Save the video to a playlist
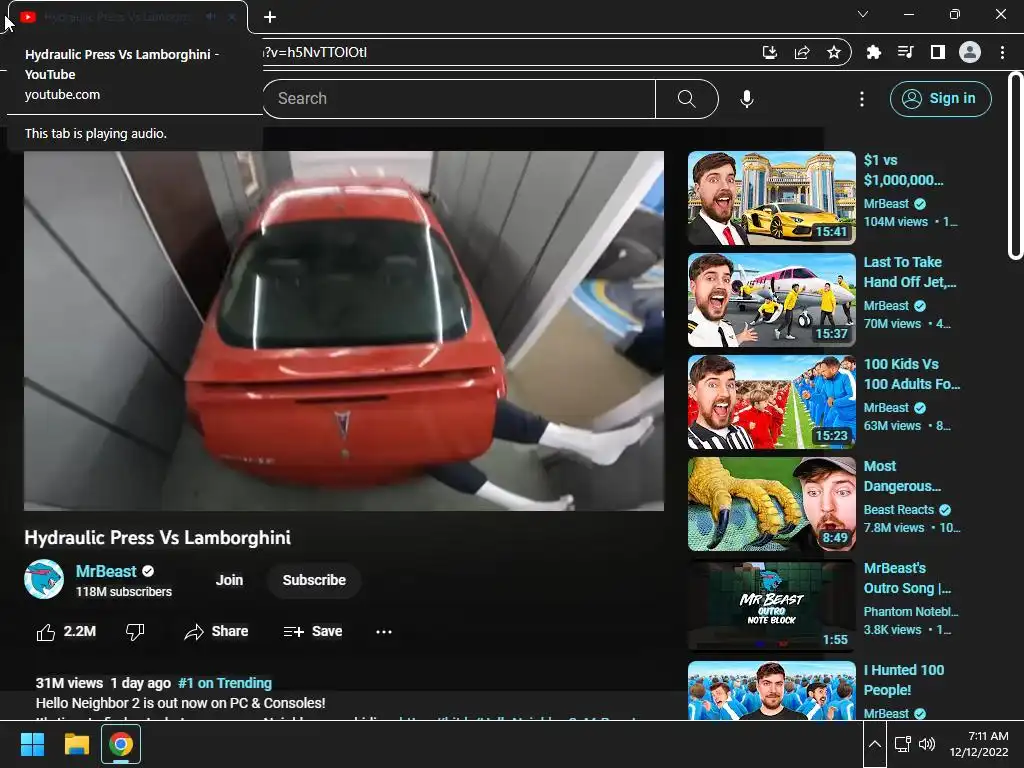The image size is (1024, 768). coord(313,632)
